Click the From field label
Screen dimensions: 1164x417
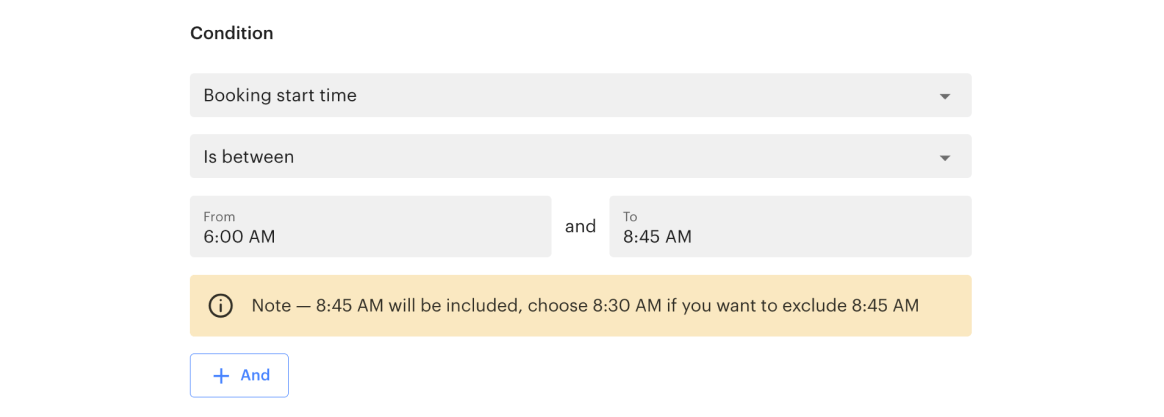click(219, 216)
